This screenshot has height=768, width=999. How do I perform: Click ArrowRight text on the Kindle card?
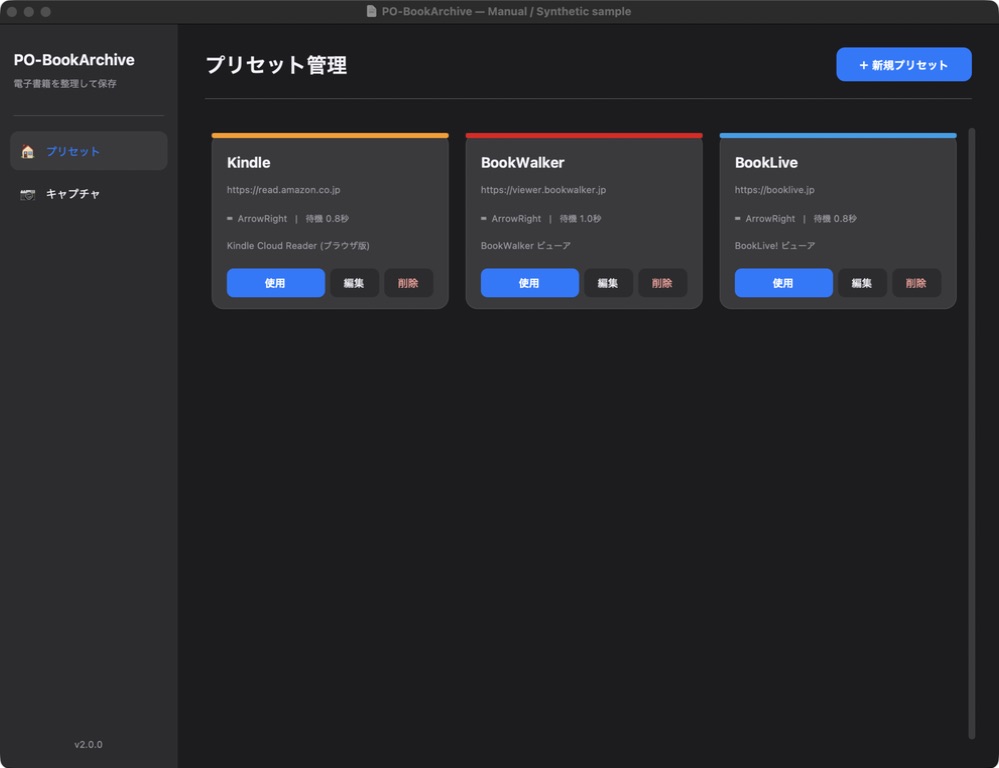[x=262, y=219]
